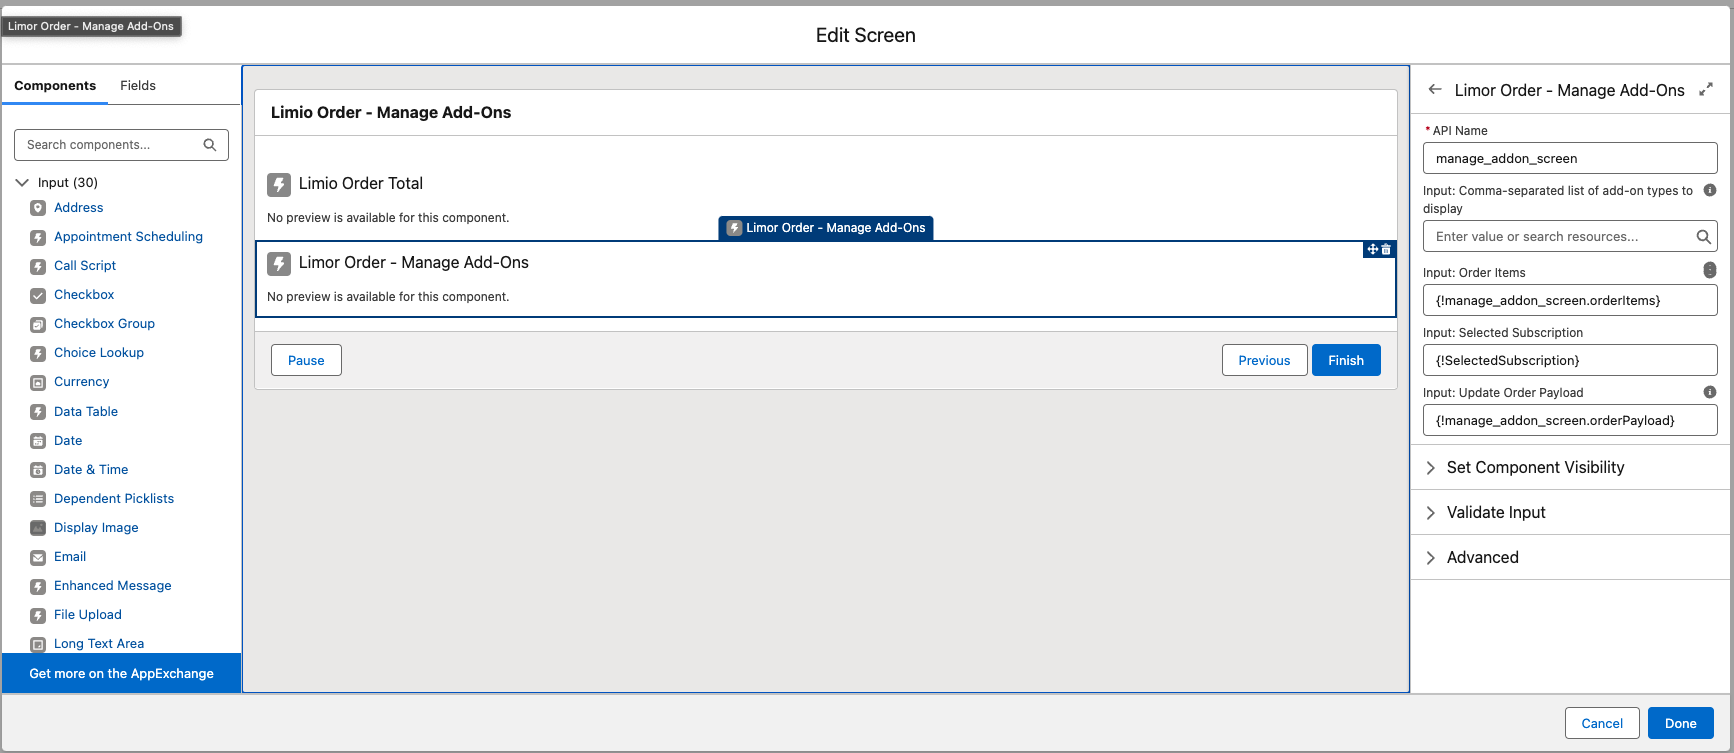The height and width of the screenshot is (753, 1734).
Task: Choose the Dependent Picklists component
Action: click(113, 499)
